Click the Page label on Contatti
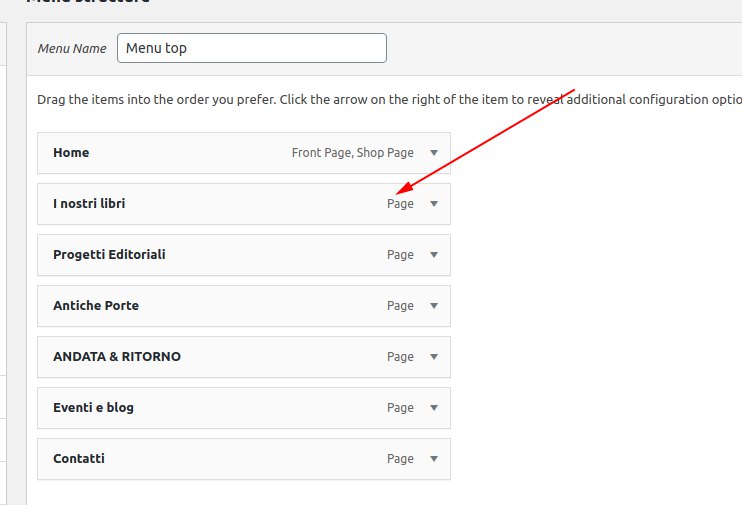Image resolution: width=742 pixels, height=505 pixels. 400,459
